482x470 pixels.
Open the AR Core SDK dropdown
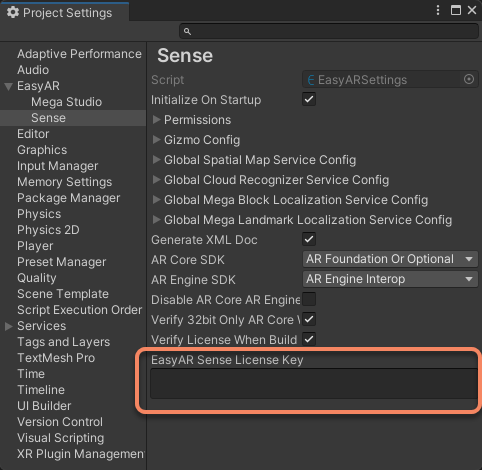coord(390,259)
